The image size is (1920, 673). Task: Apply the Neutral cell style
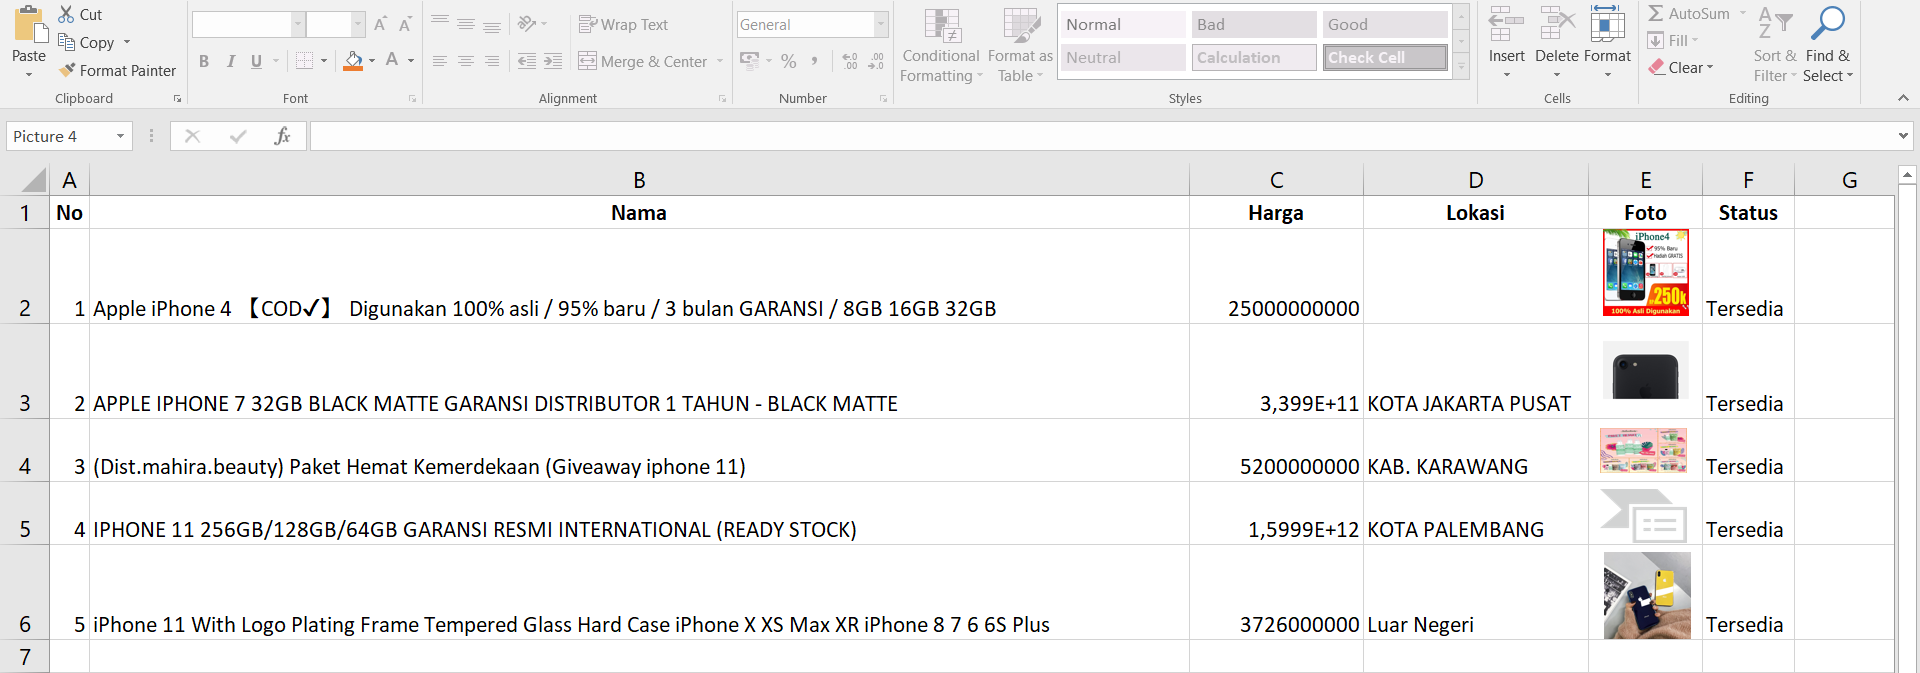coord(1123,57)
